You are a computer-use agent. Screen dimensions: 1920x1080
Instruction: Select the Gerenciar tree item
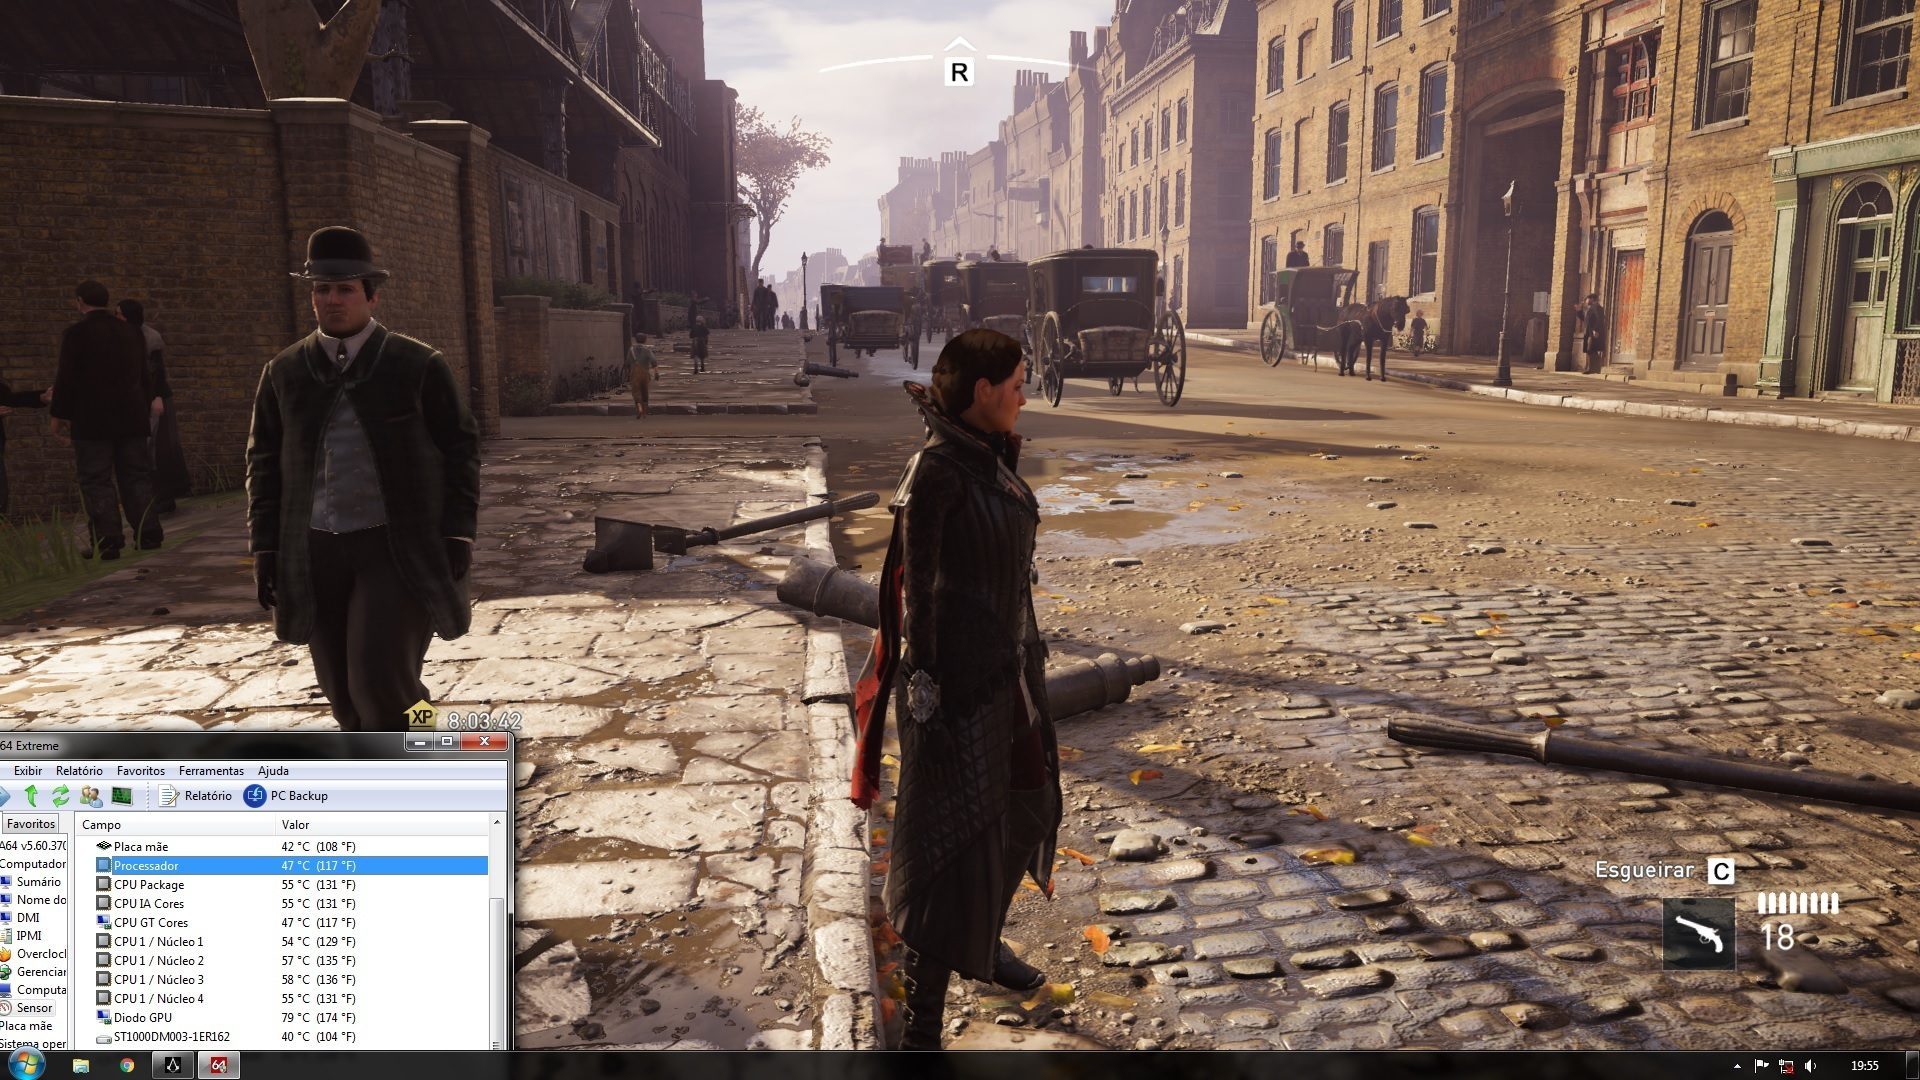click(33, 972)
